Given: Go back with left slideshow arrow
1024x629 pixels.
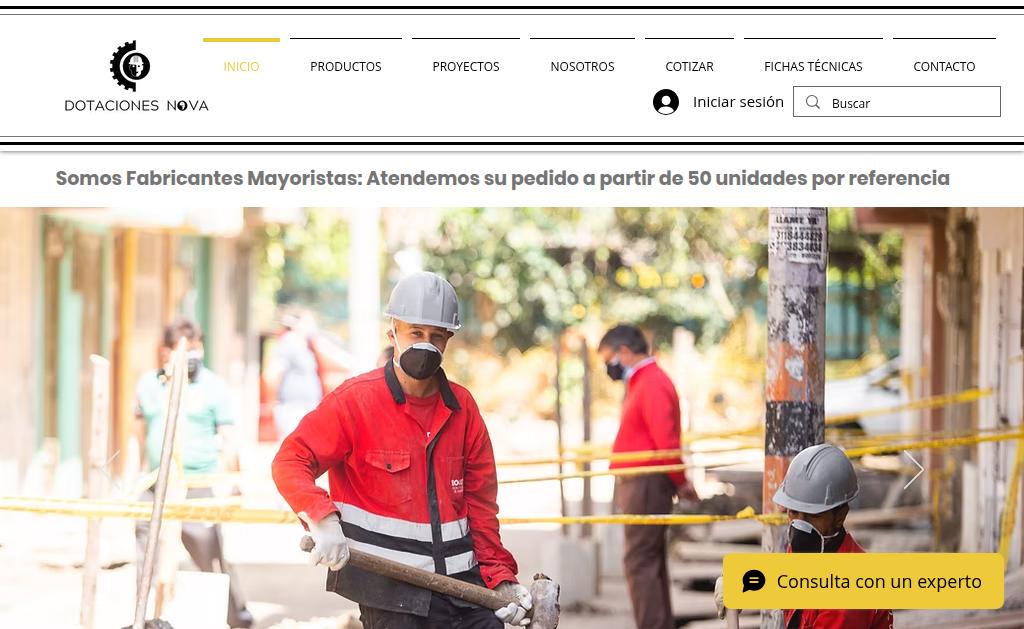Looking at the screenshot, I should 110,469.
